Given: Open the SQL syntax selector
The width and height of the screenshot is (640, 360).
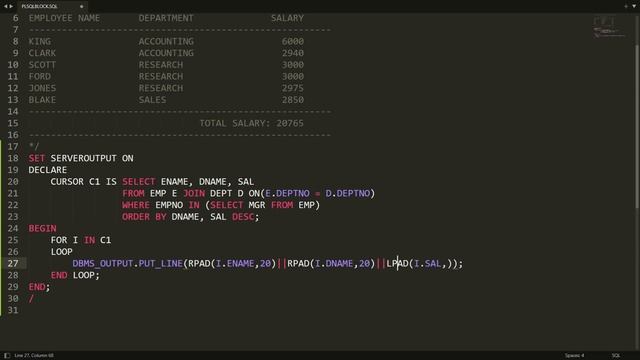Looking at the screenshot, I should coord(616,356).
